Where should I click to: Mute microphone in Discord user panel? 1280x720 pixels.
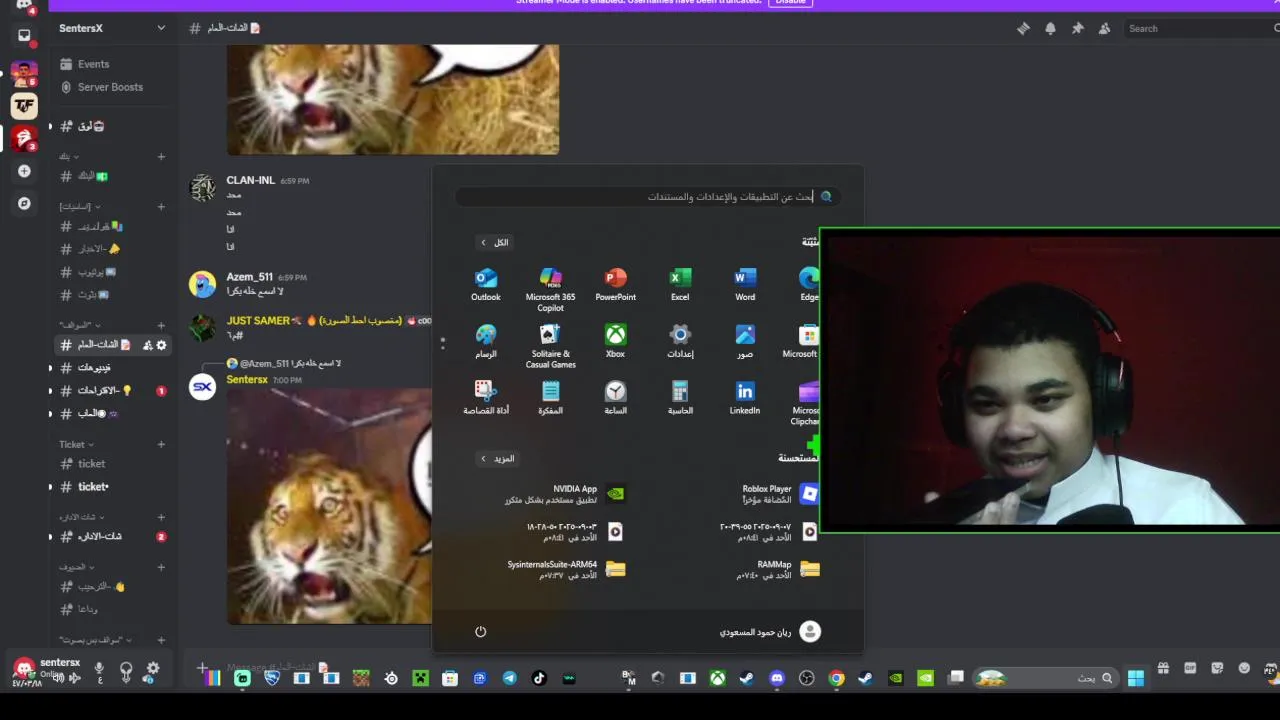point(99,669)
